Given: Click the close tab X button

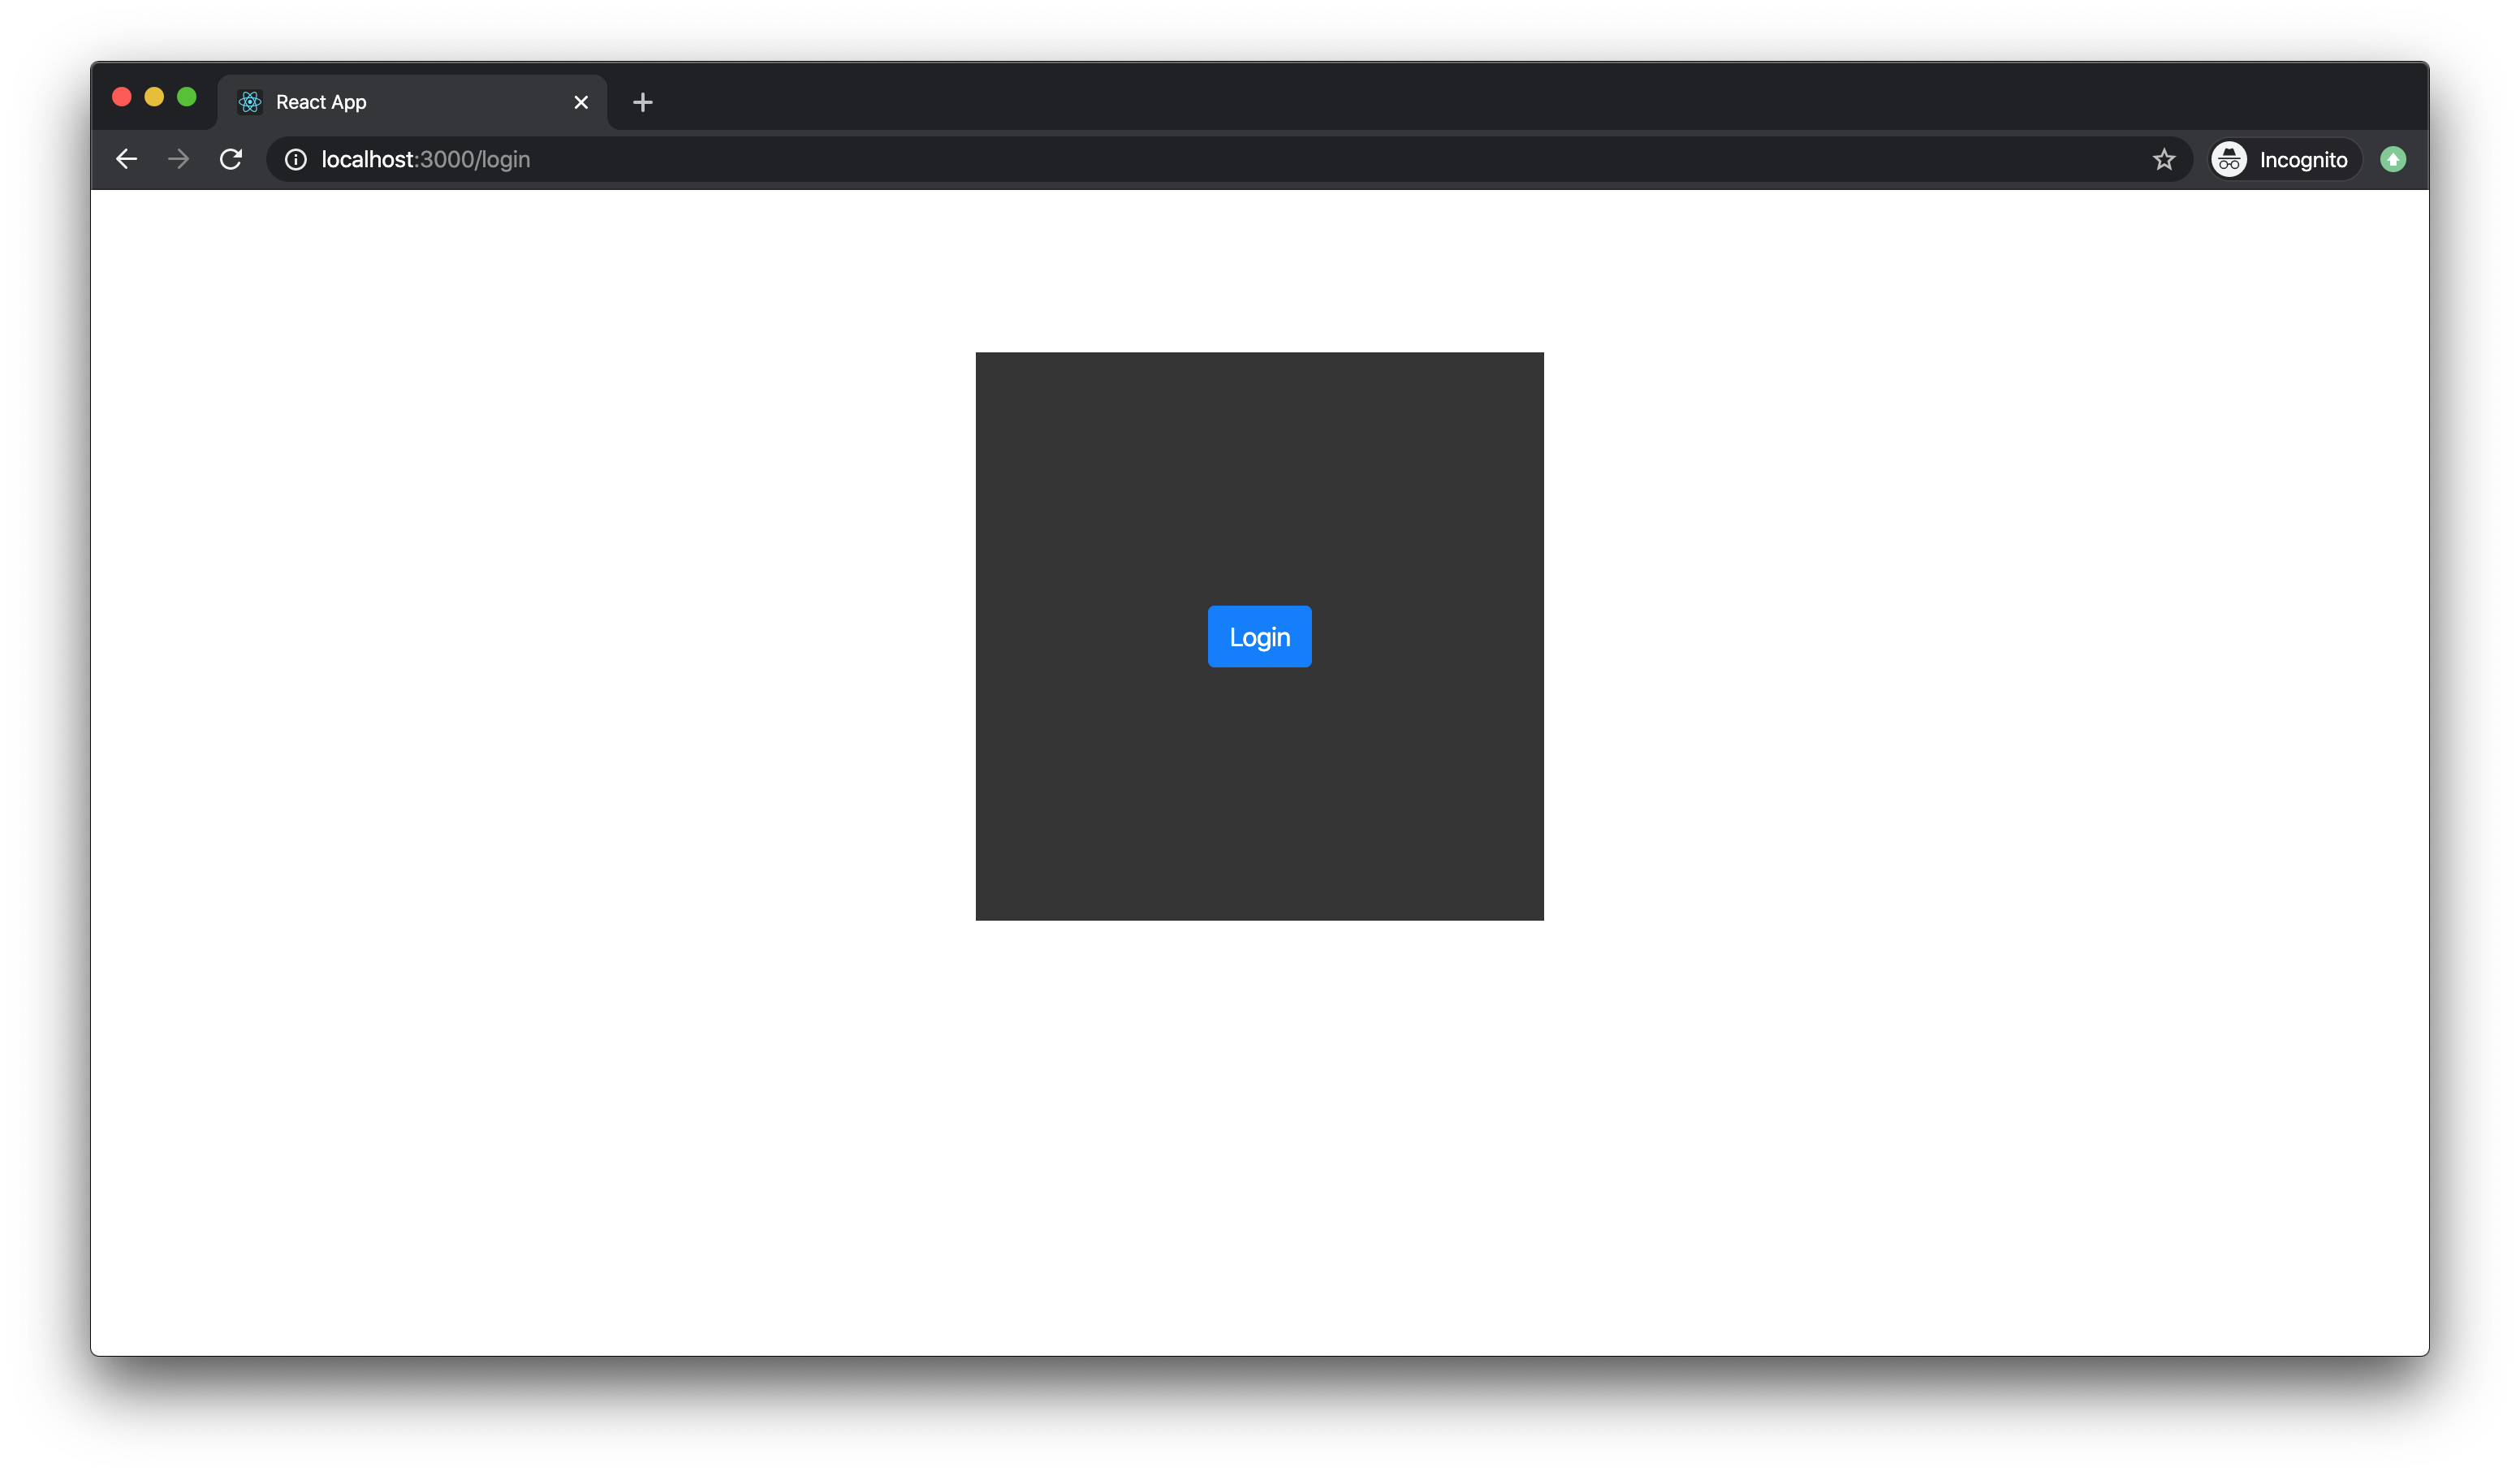Looking at the screenshot, I should 581,100.
